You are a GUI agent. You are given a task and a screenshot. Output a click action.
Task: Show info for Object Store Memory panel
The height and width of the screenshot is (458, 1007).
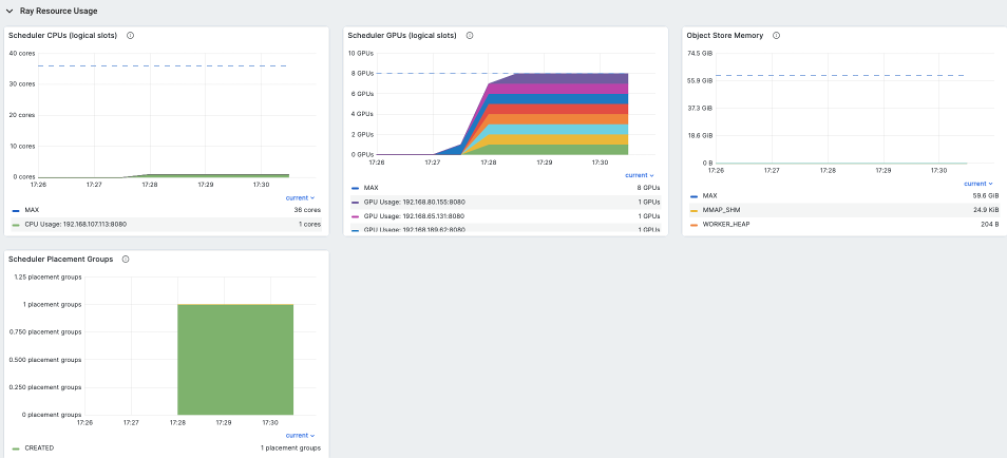point(776,36)
